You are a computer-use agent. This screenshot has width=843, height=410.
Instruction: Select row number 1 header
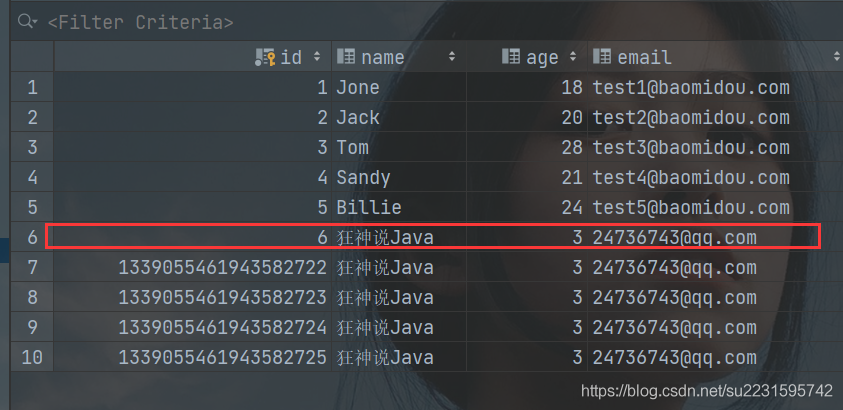point(32,88)
